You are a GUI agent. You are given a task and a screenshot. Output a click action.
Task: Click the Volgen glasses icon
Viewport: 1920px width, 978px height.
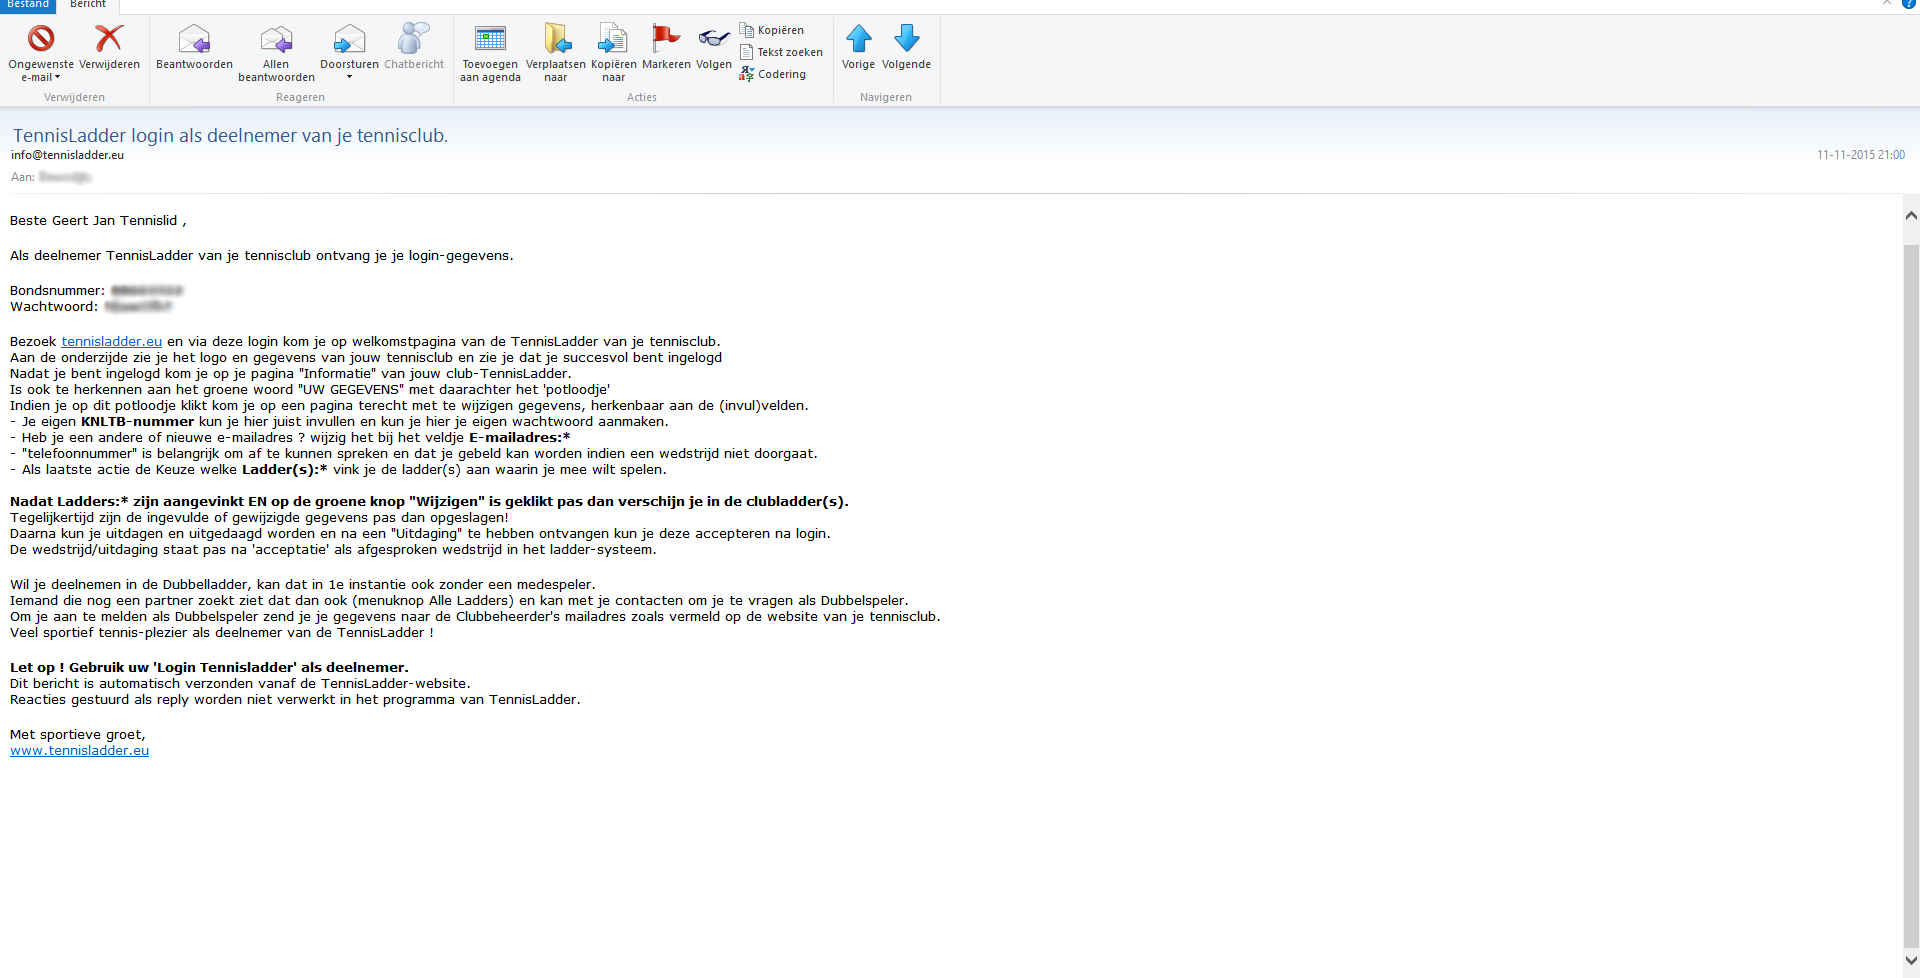[x=714, y=39]
